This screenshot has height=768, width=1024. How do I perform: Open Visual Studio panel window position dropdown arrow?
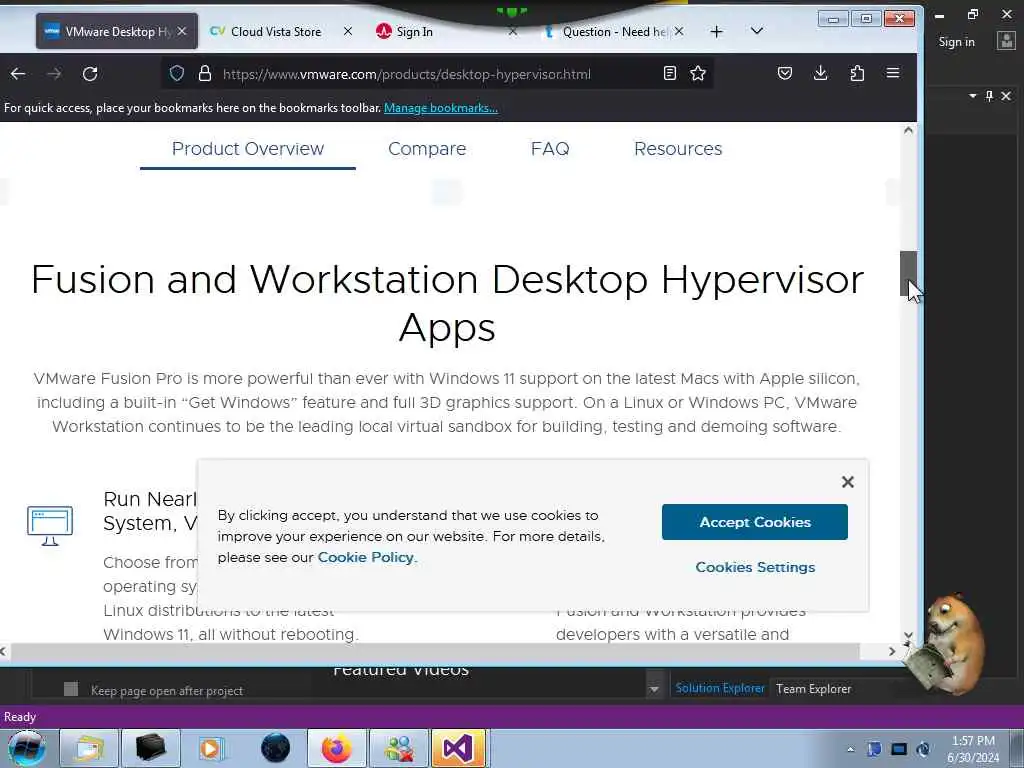click(x=972, y=96)
